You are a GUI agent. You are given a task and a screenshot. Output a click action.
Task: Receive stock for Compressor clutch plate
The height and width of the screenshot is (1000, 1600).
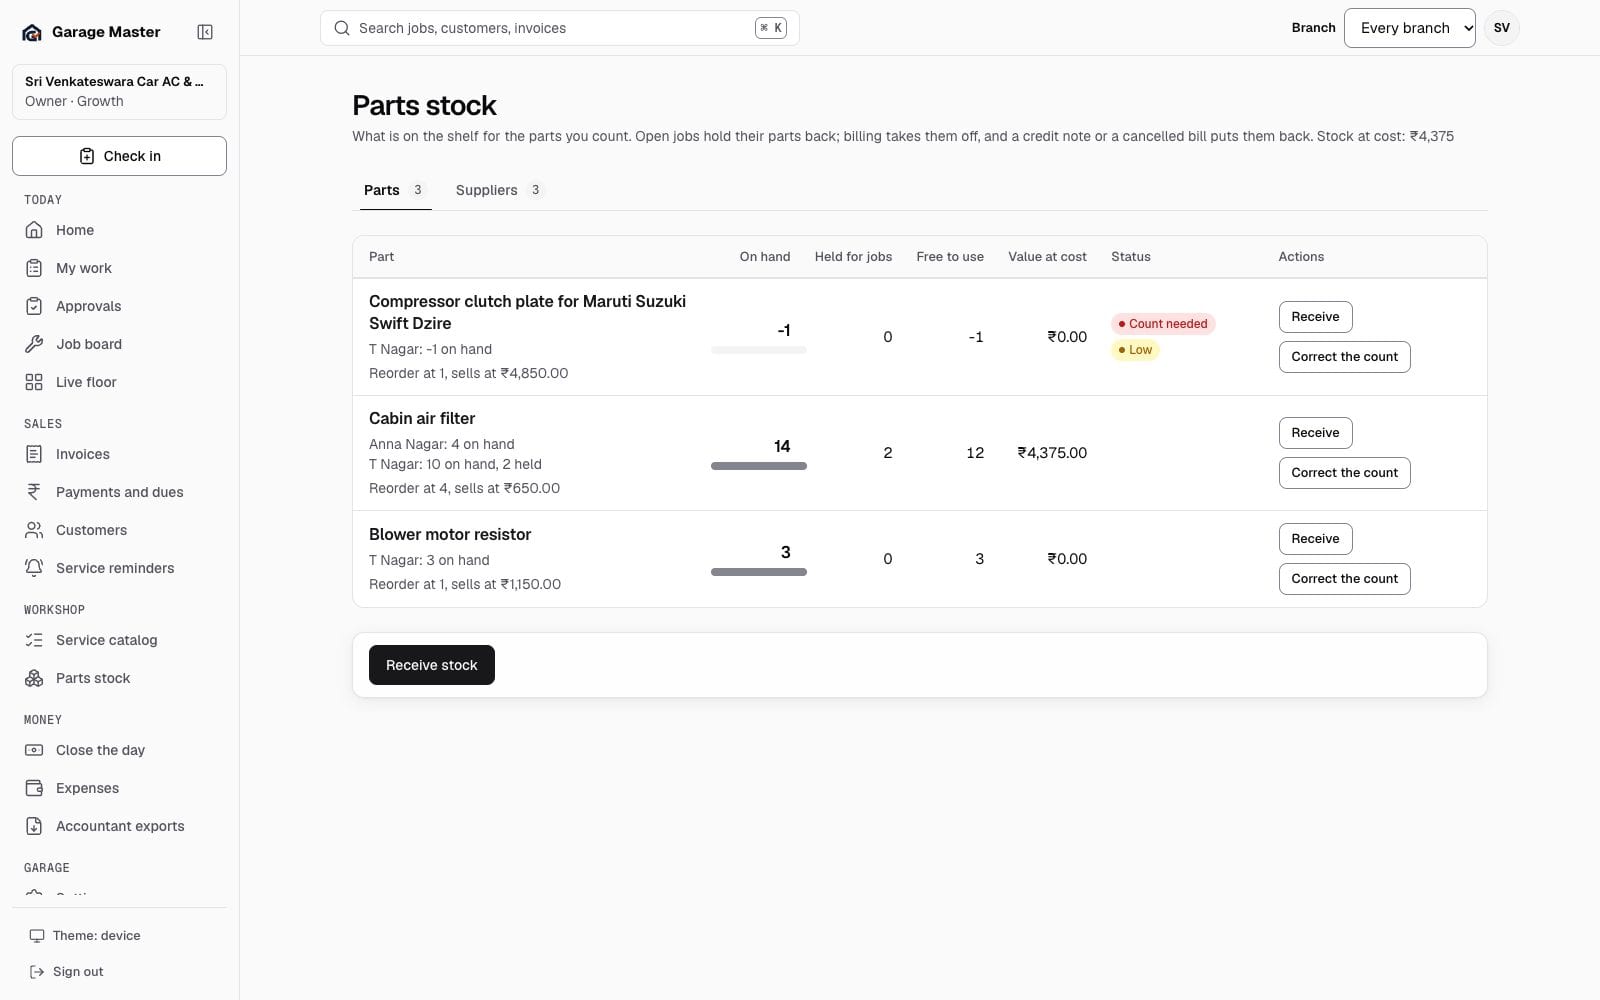coord(1315,317)
